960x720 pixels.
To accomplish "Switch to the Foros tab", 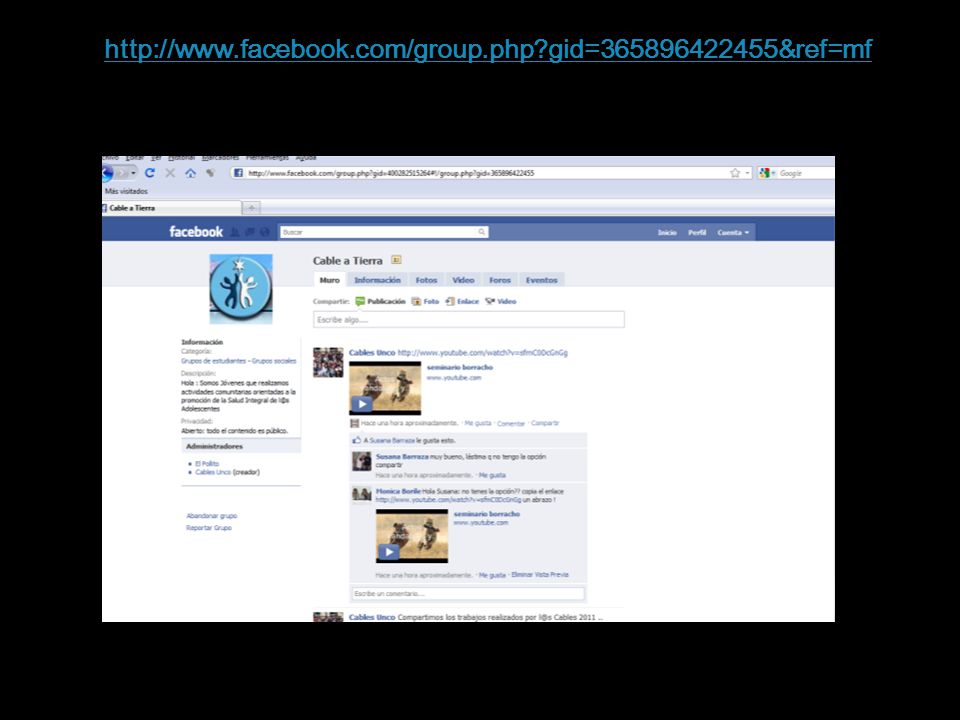I will coord(500,280).
